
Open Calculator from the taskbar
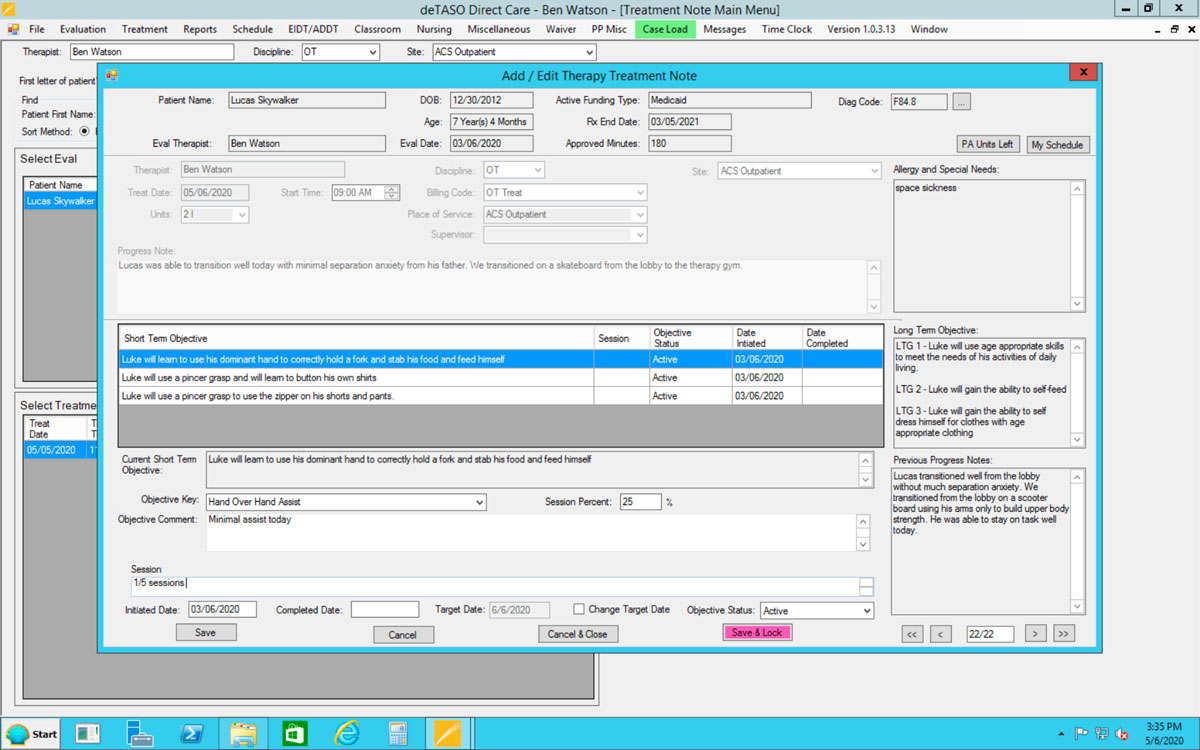(397, 733)
